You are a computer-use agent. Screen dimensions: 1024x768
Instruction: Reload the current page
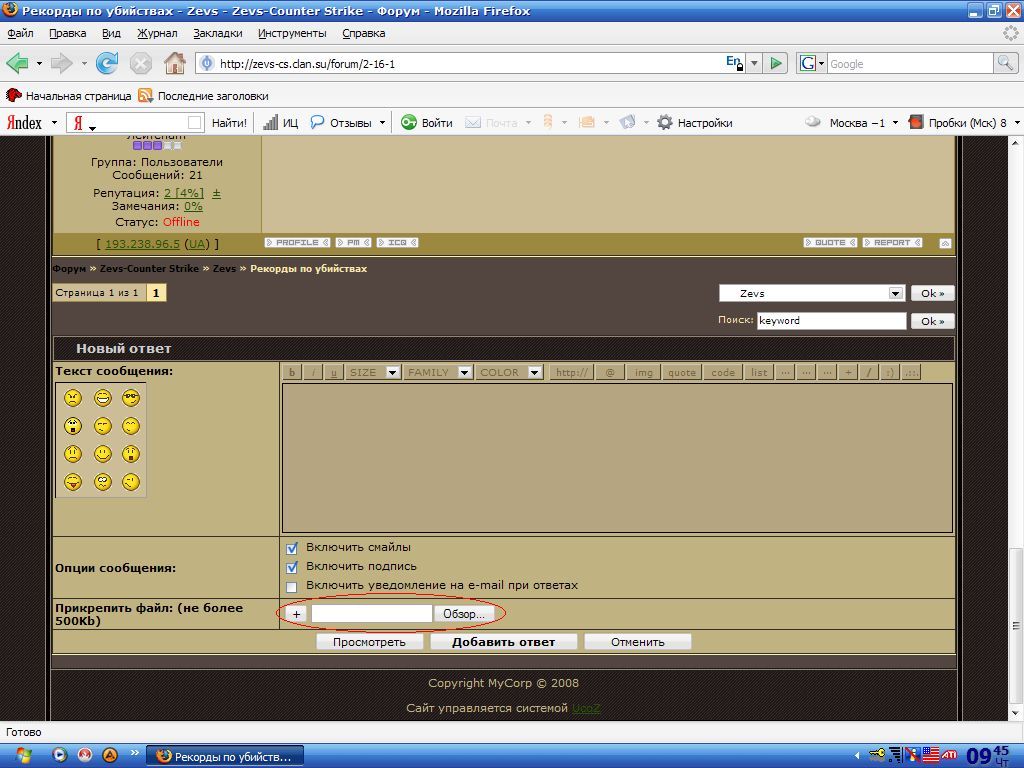tap(107, 63)
